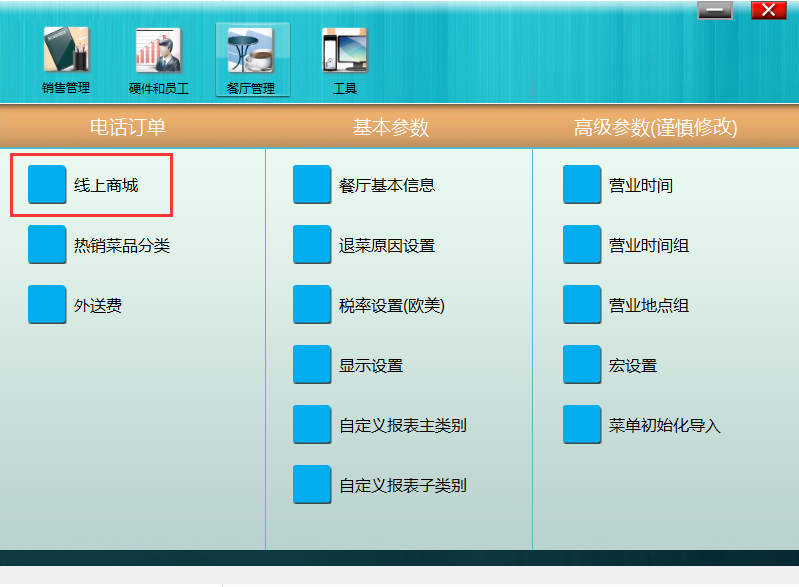Screen dimensions: 799x587
Task: Open the 外送费 label
Action: point(98,306)
